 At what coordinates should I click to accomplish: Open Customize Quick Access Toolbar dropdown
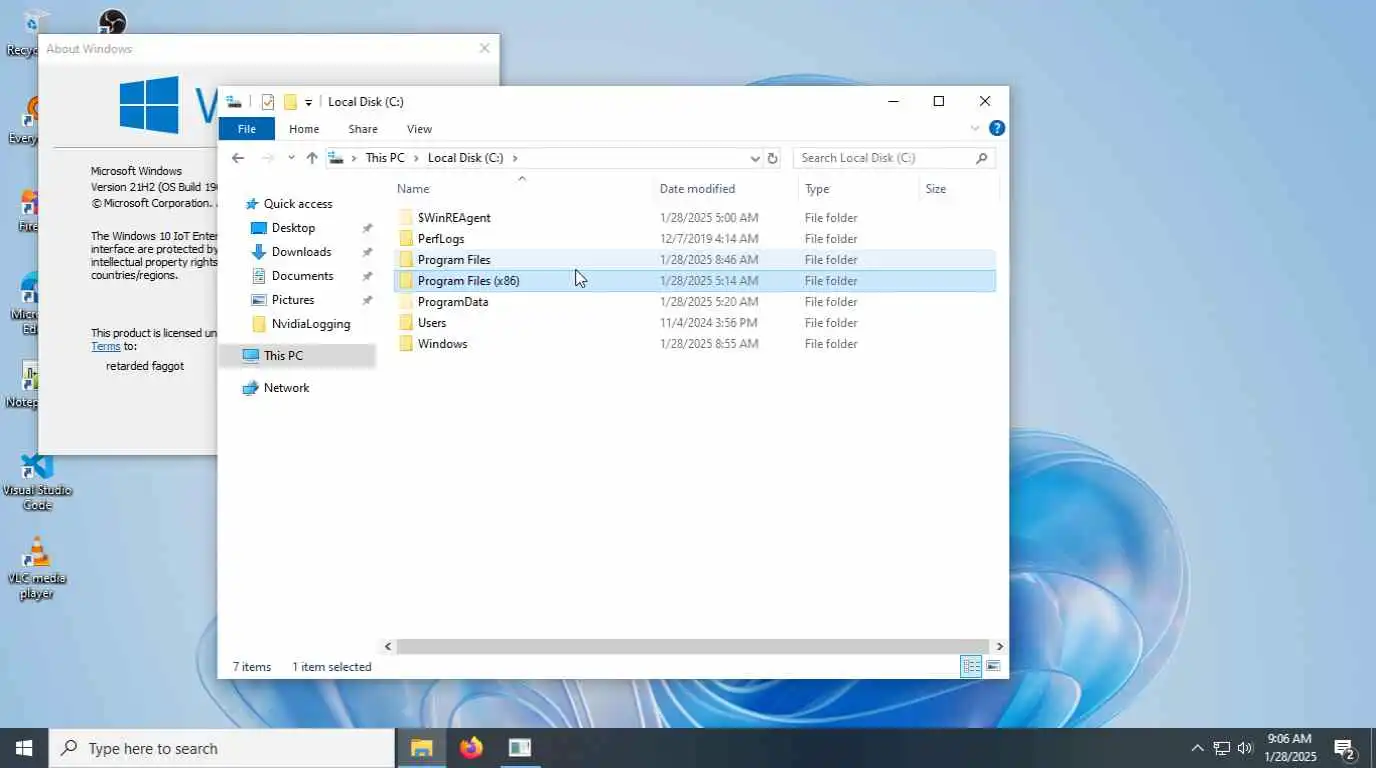tap(308, 102)
